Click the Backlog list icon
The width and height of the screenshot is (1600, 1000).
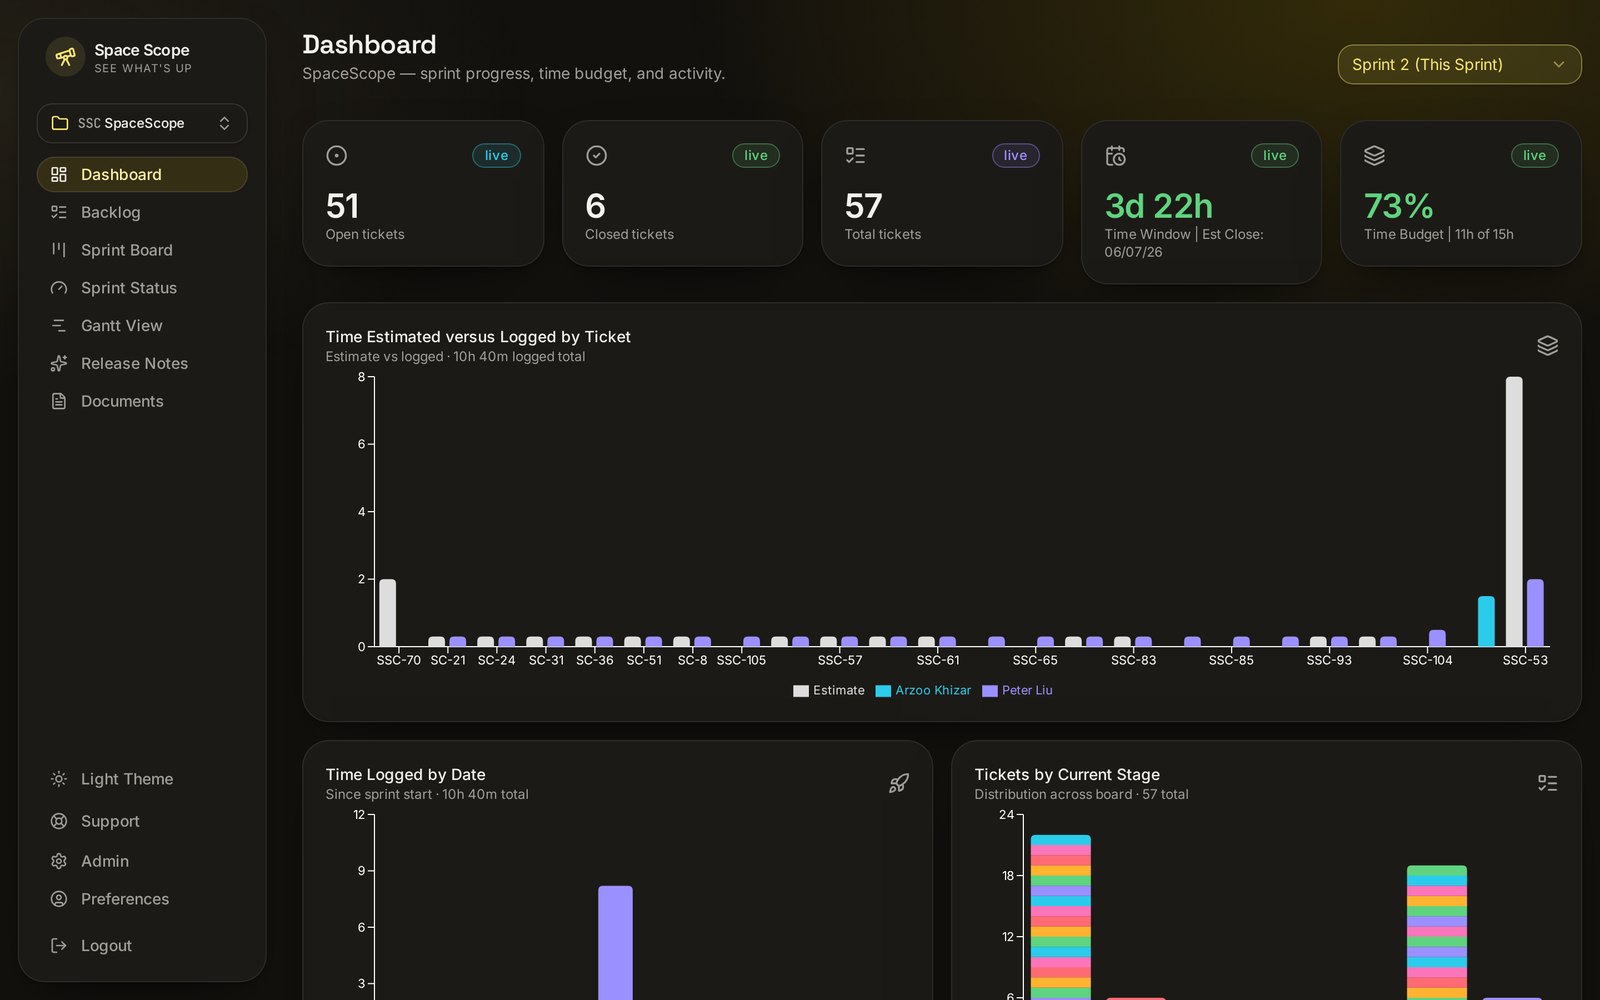[59, 212]
